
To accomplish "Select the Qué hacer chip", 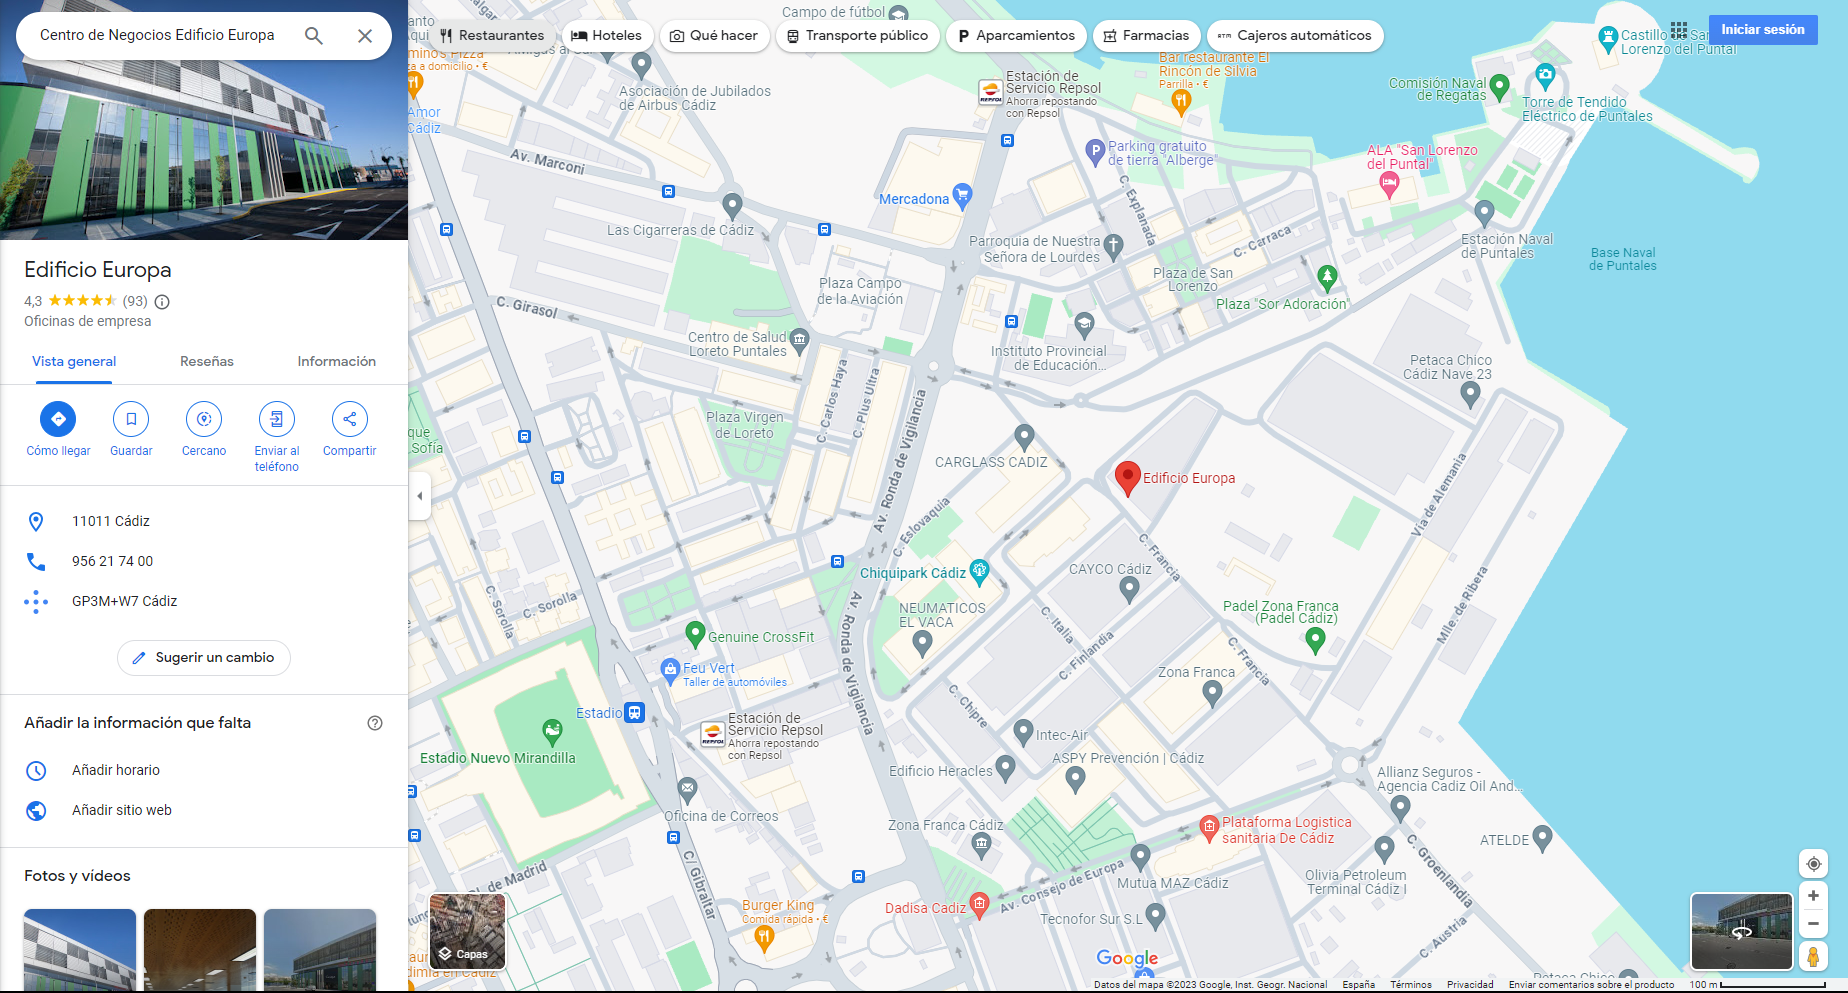I will click(x=714, y=36).
